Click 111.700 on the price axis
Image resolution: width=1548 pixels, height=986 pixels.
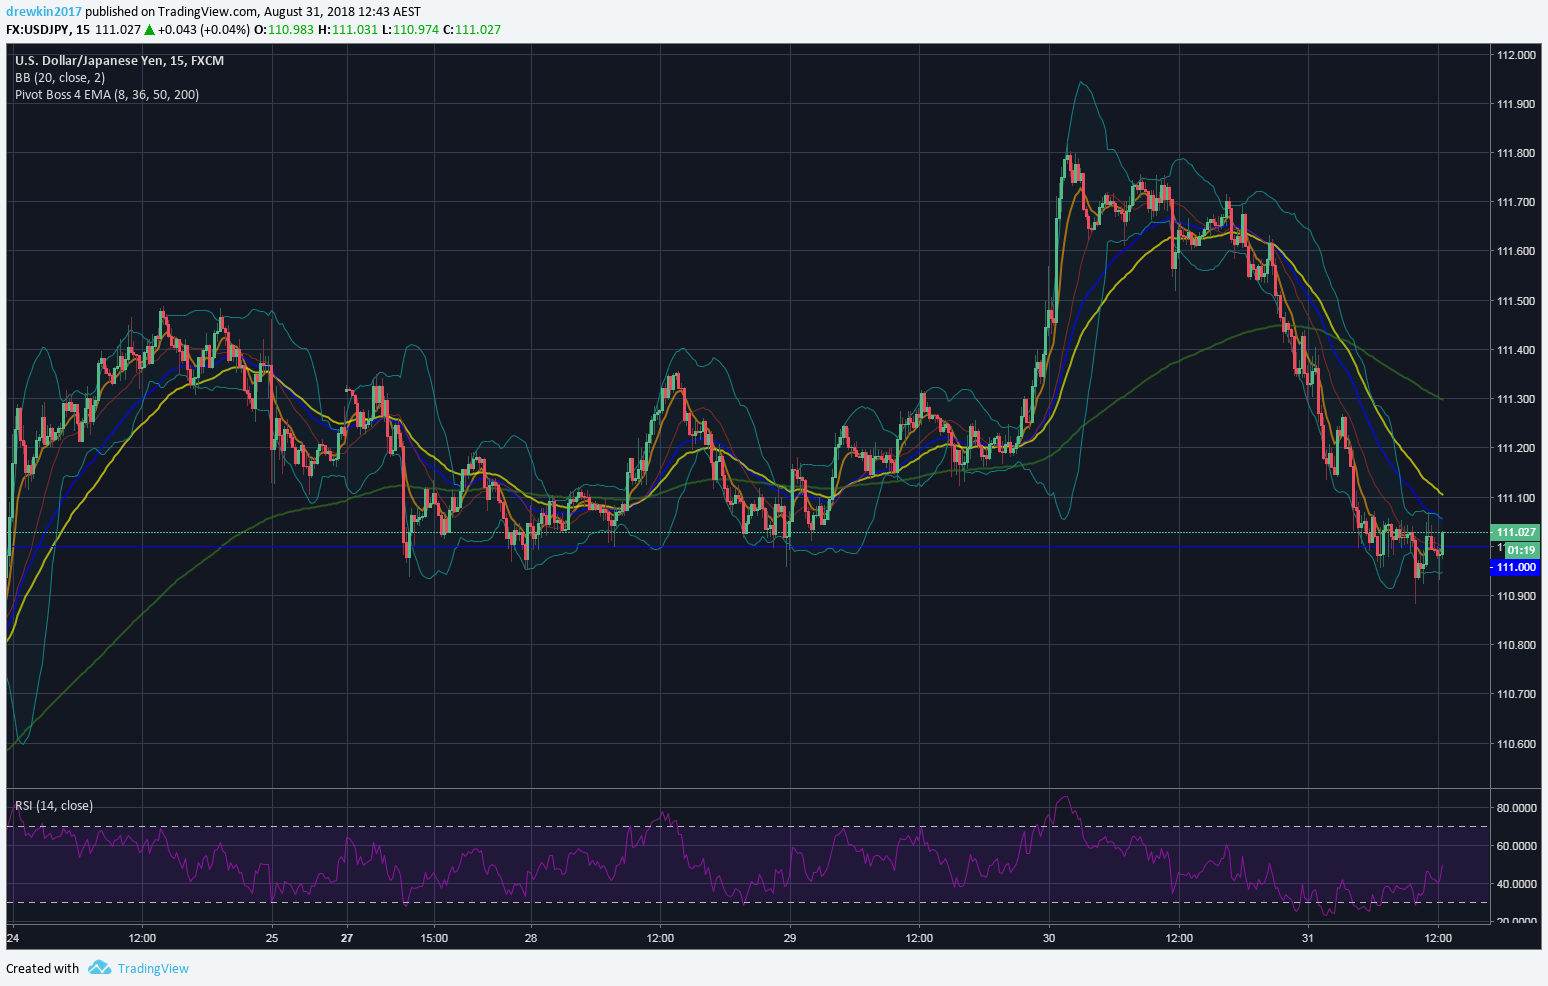(1516, 202)
